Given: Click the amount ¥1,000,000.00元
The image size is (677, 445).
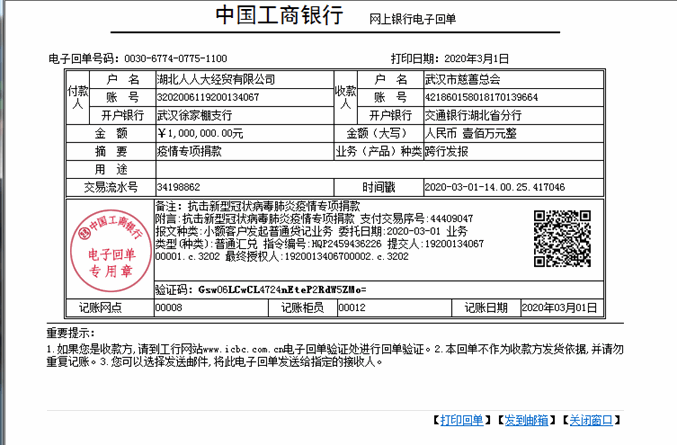Looking at the screenshot, I should pos(200,133).
